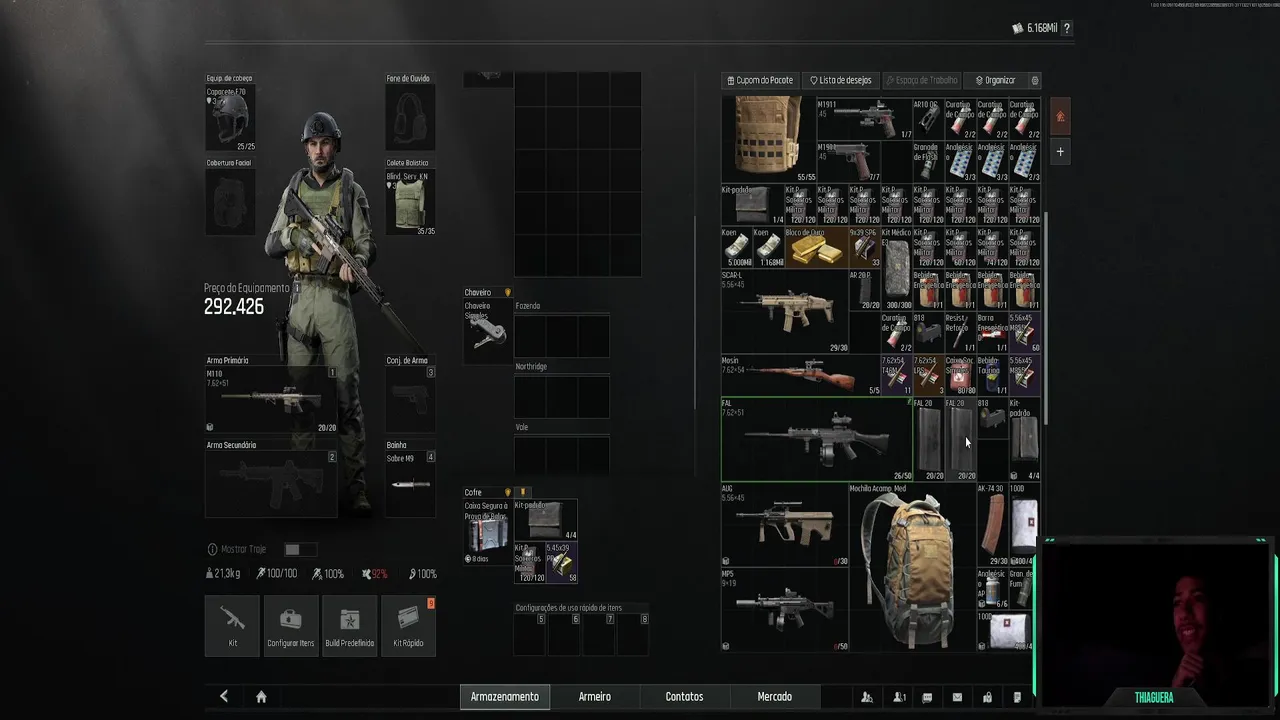Image resolution: width=1280 pixels, height=720 pixels.
Task: Click the 6.168Mil currency balance
Action: [x=1034, y=28]
